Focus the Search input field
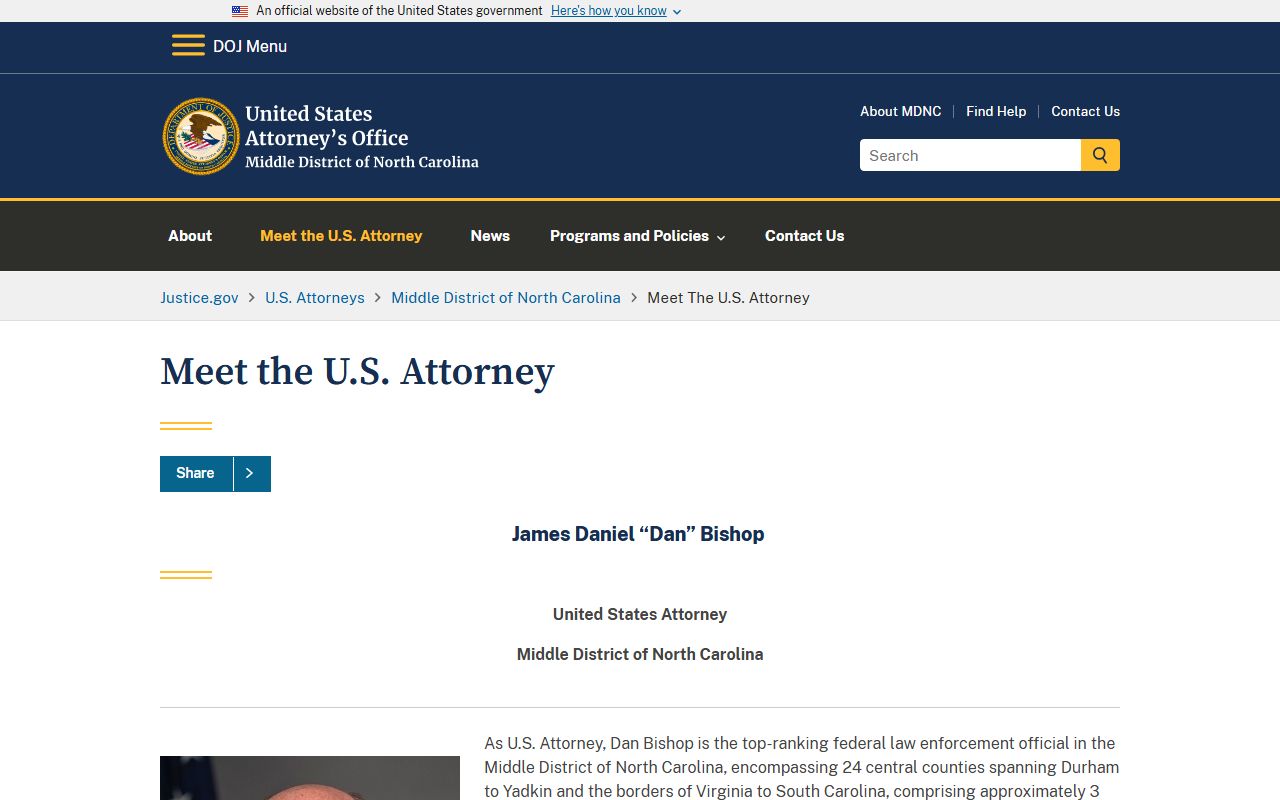 click(x=970, y=155)
